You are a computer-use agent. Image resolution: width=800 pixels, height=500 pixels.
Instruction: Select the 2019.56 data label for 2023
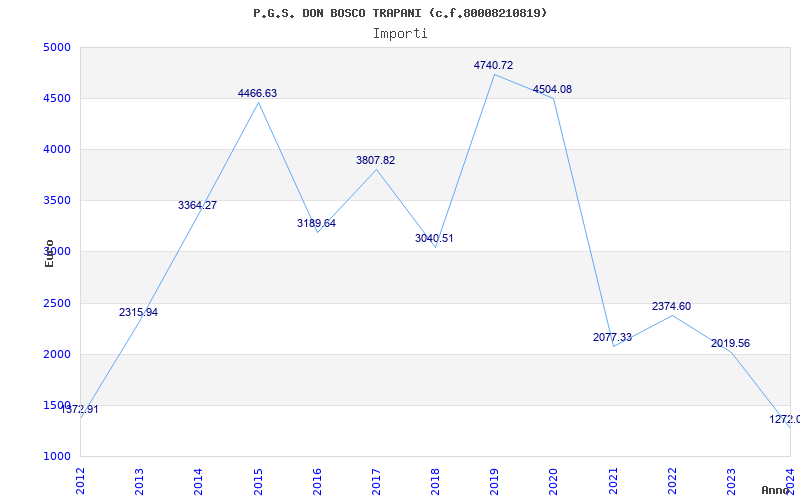pos(731,343)
